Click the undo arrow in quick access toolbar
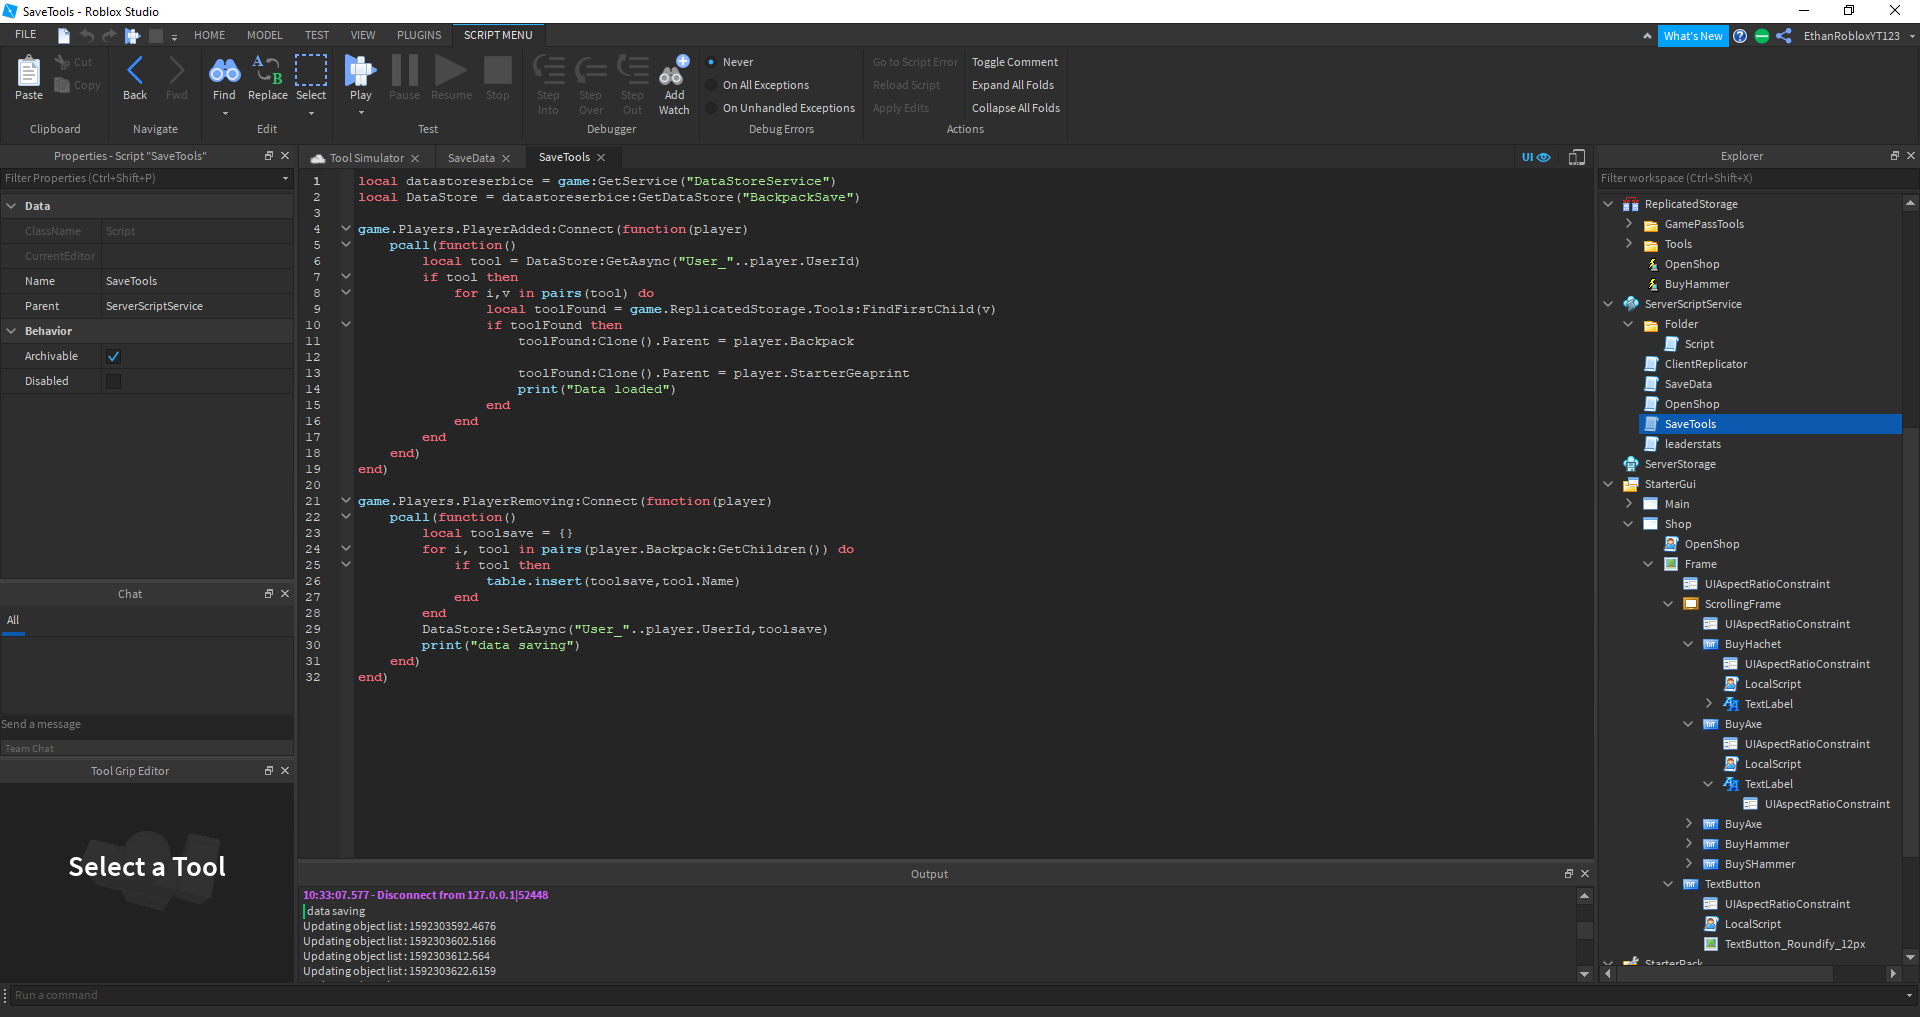 (x=87, y=35)
